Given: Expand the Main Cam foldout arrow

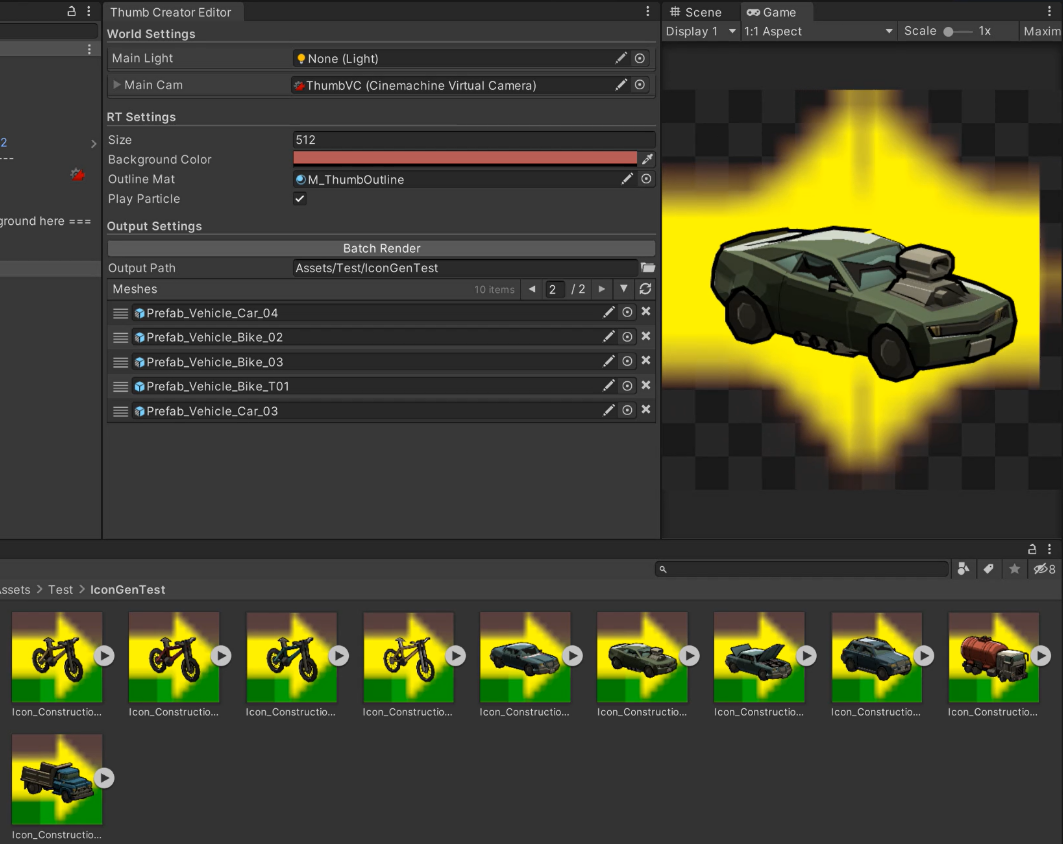Looking at the screenshot, I should pos(117,85).
